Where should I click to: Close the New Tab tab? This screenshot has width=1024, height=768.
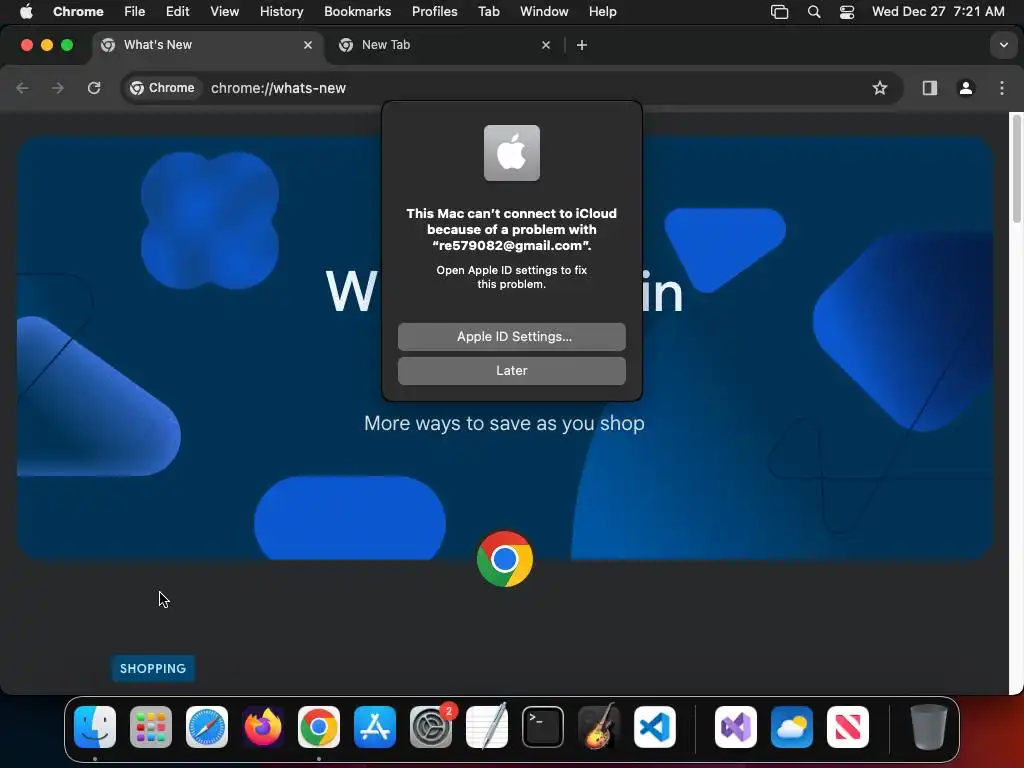546,45
